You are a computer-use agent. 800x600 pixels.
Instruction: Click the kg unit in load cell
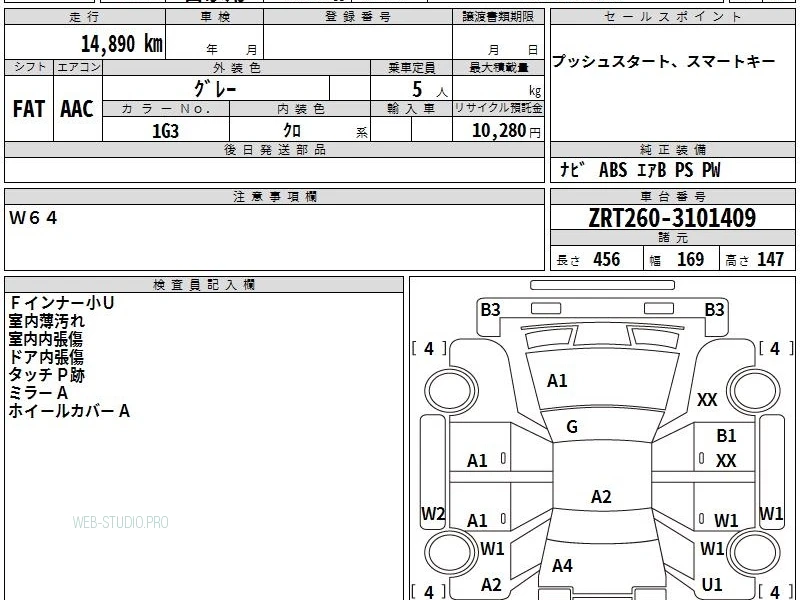pos(535,91)
